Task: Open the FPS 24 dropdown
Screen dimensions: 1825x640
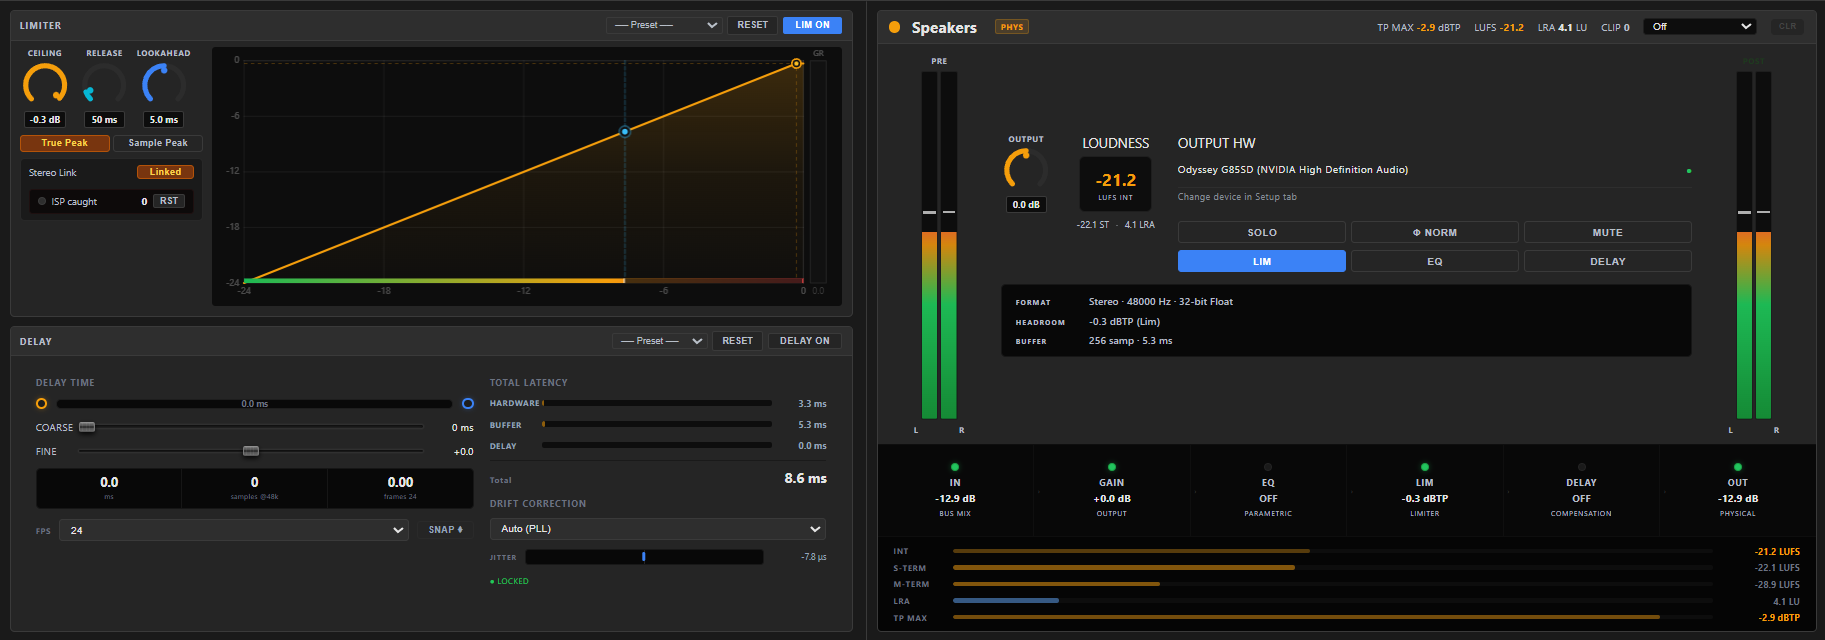Action: tap(234, 530)
